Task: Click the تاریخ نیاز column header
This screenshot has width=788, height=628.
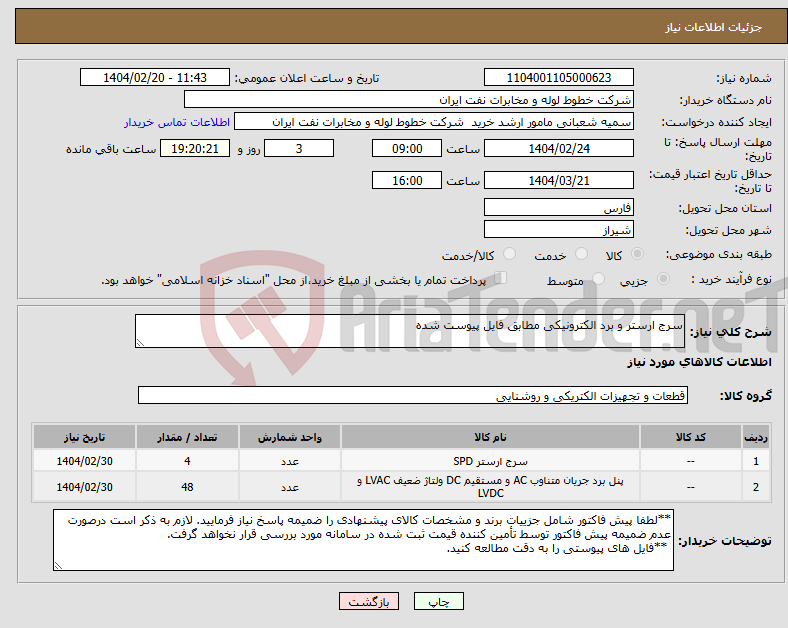Action: coord(84,437)
